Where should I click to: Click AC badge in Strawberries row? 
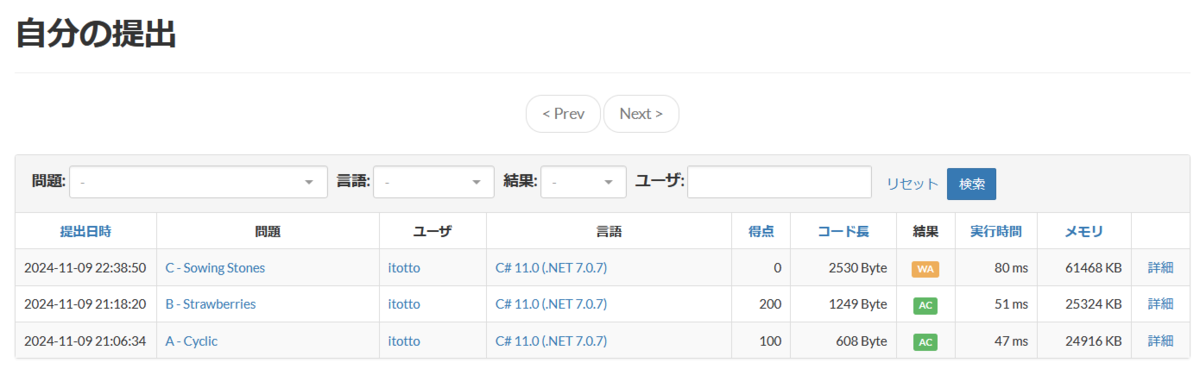(x=925, y=305)
